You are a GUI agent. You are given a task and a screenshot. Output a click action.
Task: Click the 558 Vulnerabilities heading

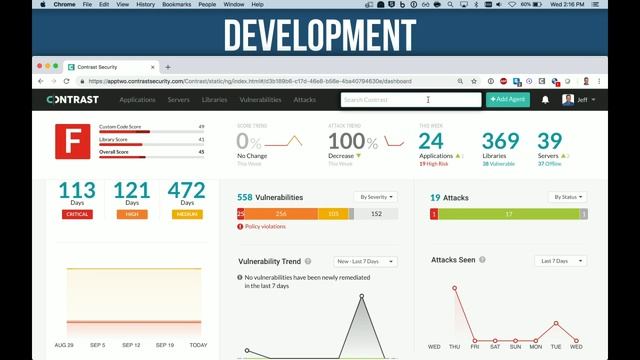270,198
